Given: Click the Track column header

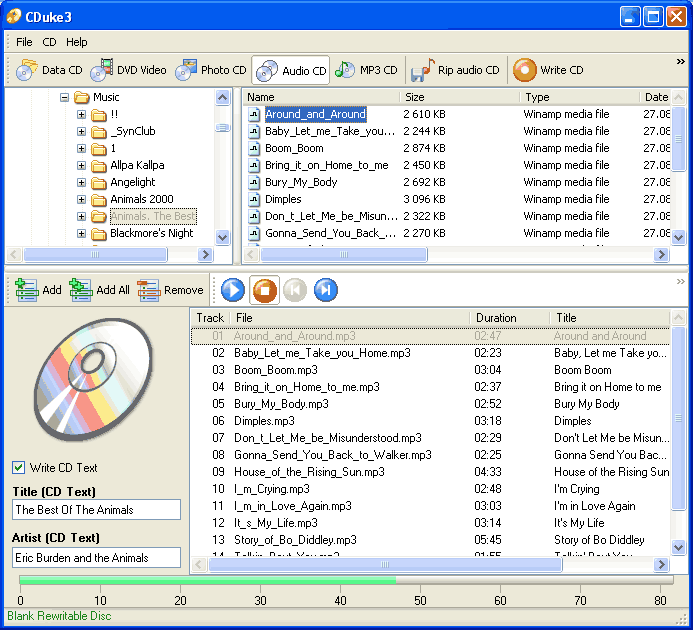Looking at the screenshot, I should click(x=210, y=318).
